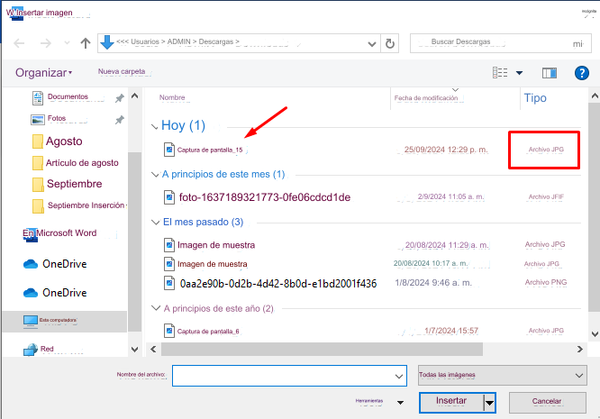Toggle the preview pane icon

point(548,73)
